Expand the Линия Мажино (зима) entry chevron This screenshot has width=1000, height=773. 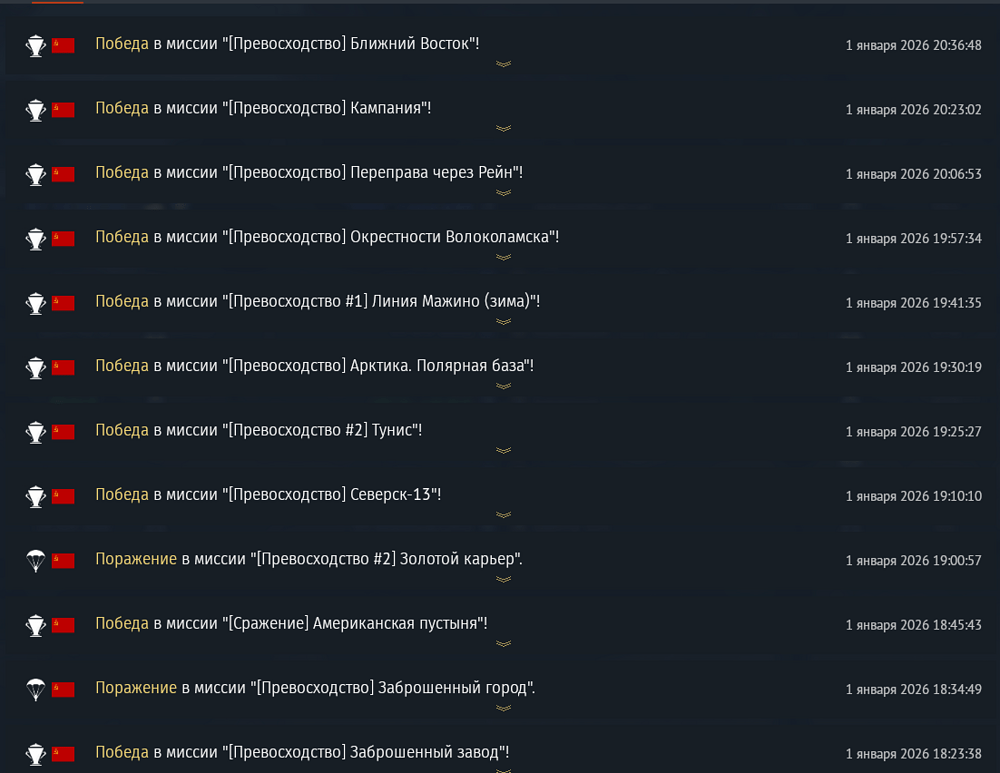coord(503,321)
